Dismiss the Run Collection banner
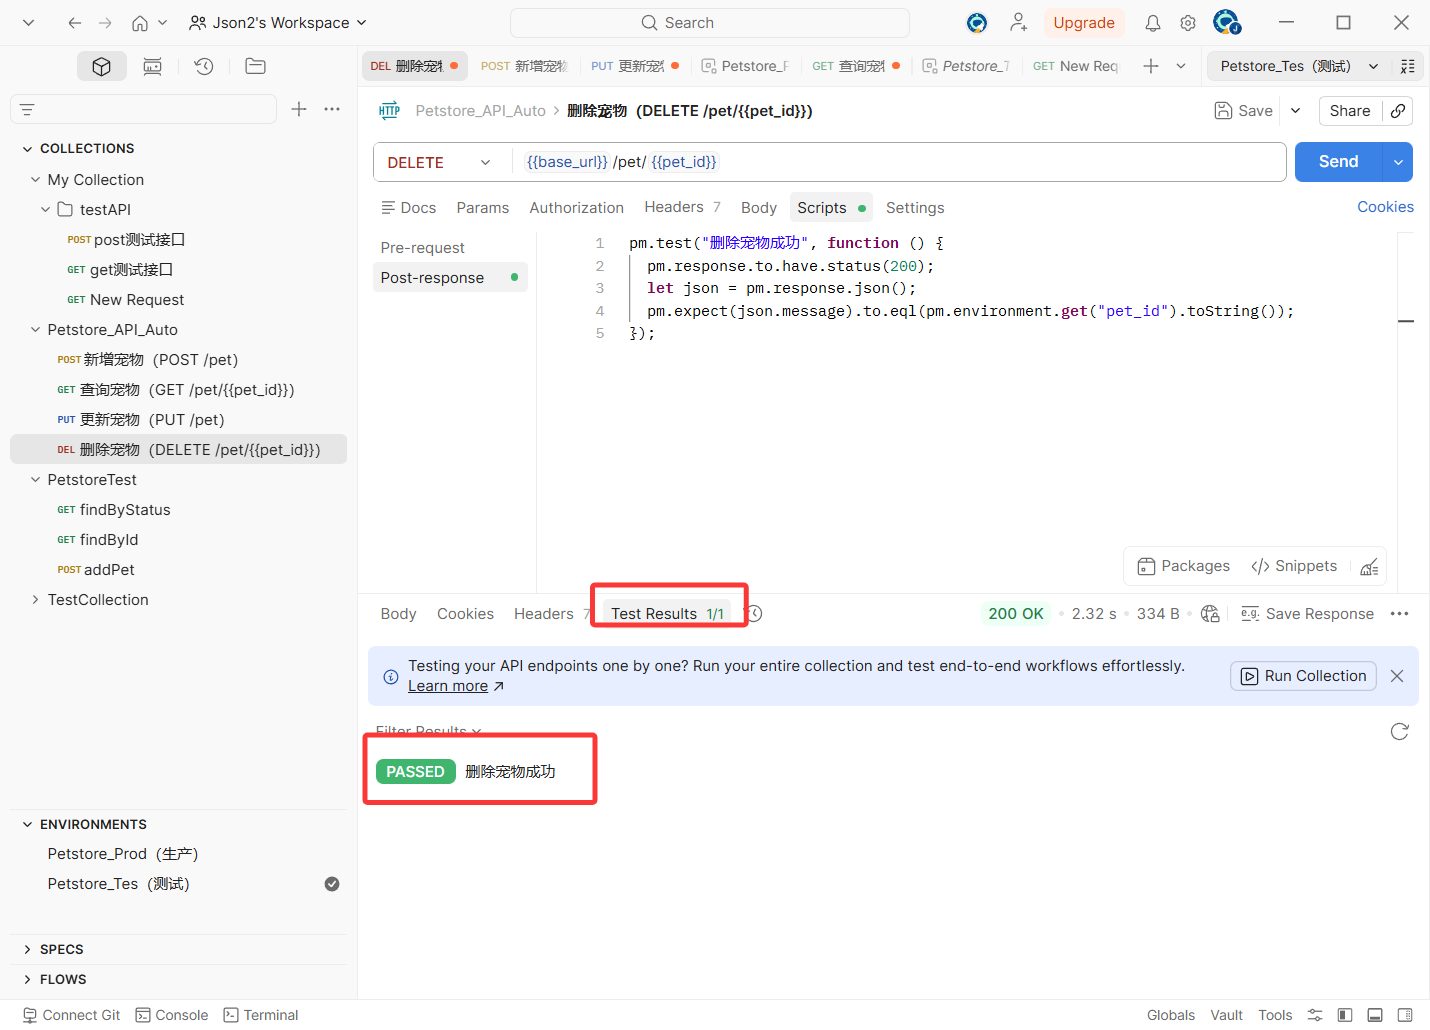This screenshot has width=1430, height=1030. (x=1397, y=676)
